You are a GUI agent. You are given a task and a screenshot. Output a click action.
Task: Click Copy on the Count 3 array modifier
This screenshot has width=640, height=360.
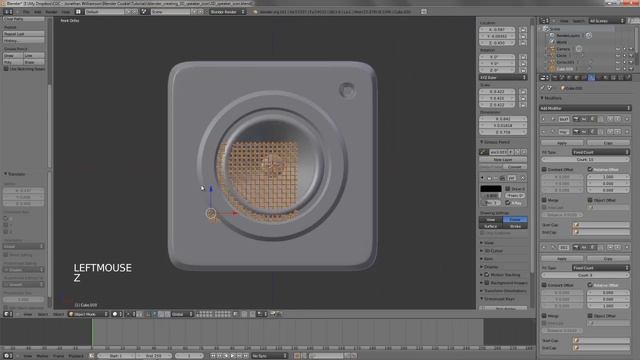(x=608, y=259)
